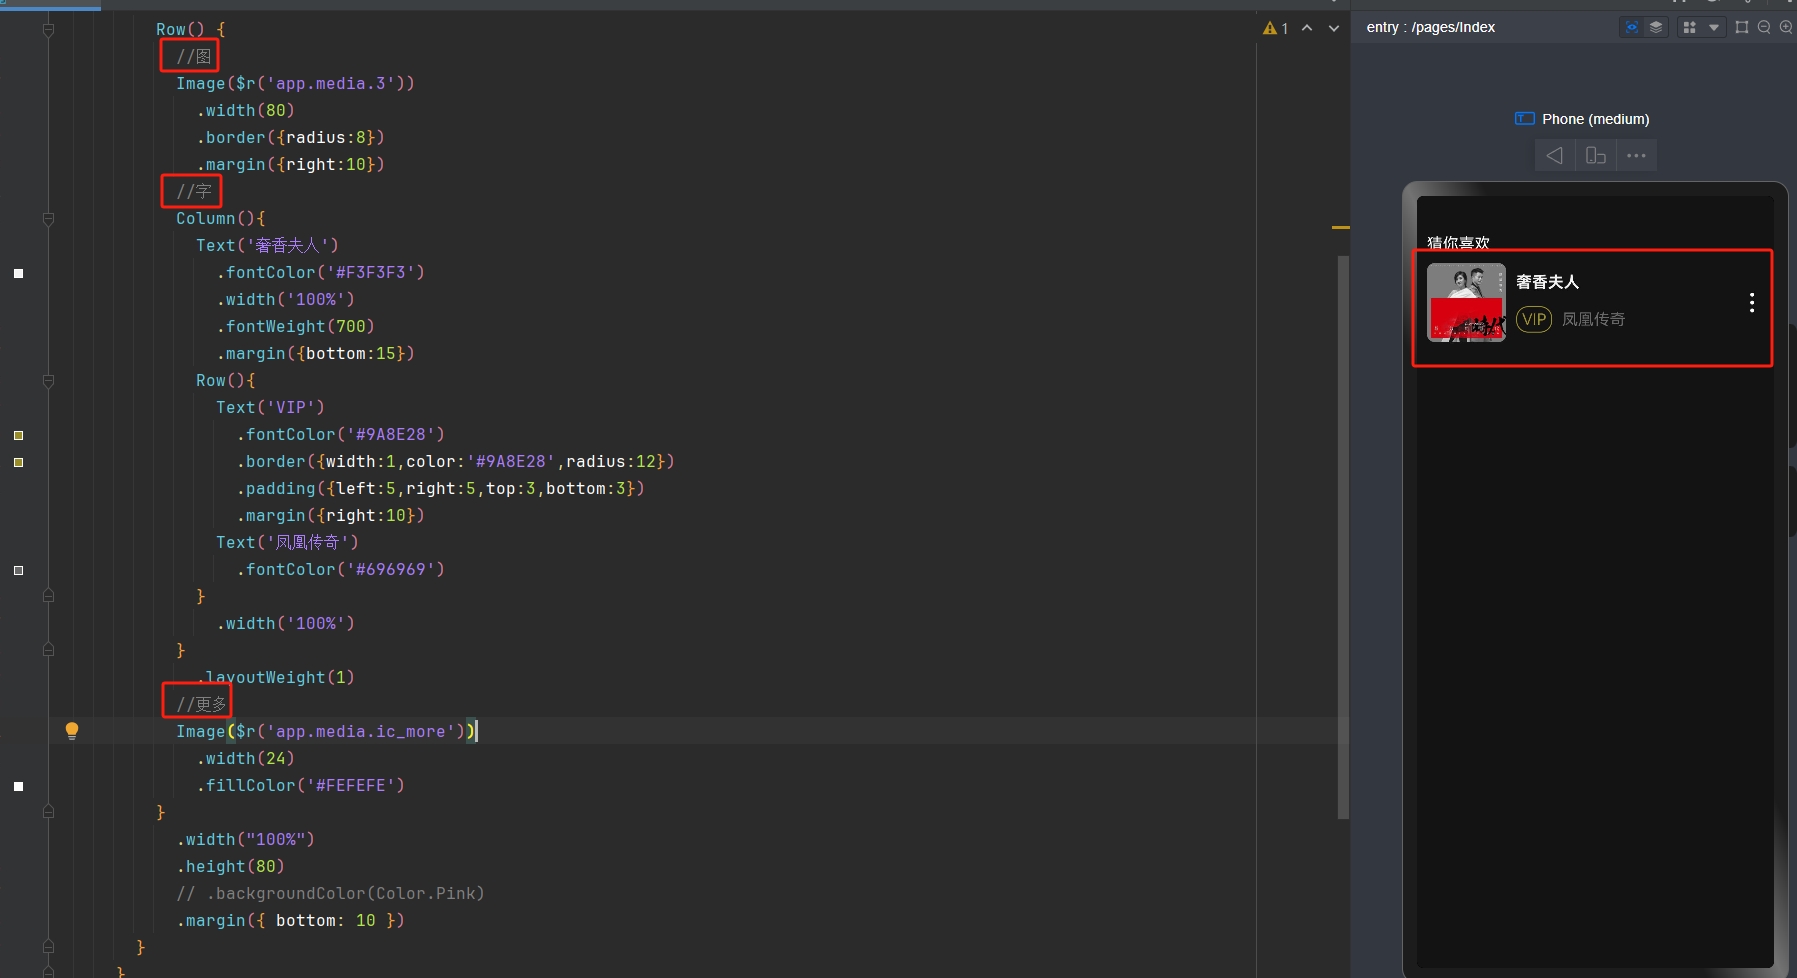Click the lightbulb quick-fix icon
The height and width of the screenshot is (978, 1797).
click(72, 731)
